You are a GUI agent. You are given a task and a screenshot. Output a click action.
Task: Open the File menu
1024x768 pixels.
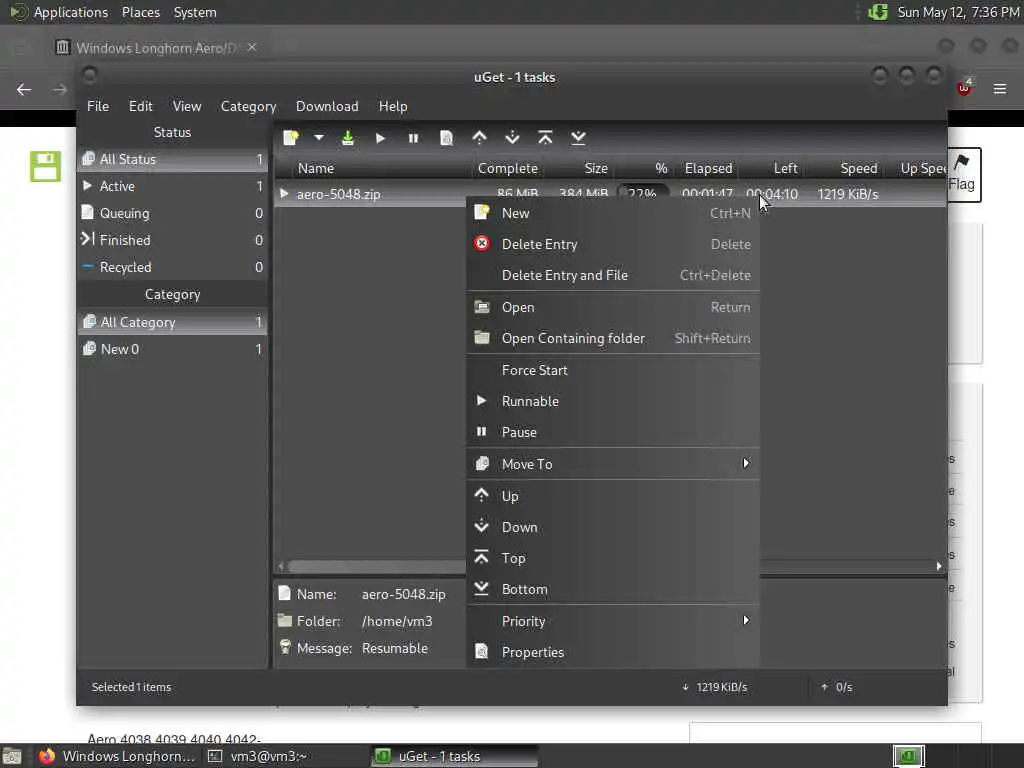(x=98, y=106)
